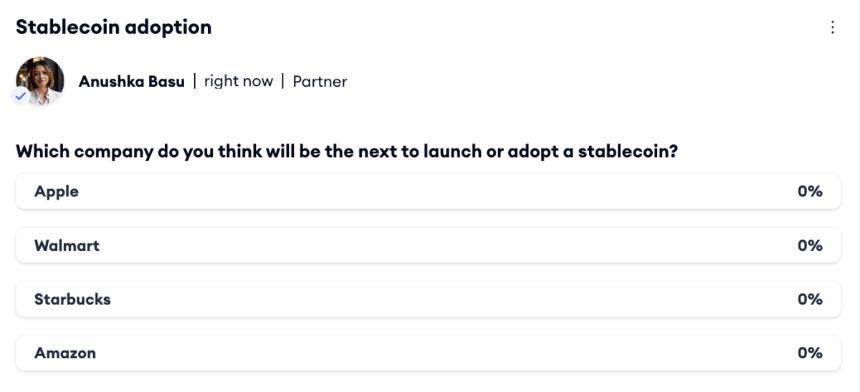The height and width of the screenshot is (392, 860).
Task: Open the three-dot post options menu
Action: pyautogui.click(x=833, y=27)
